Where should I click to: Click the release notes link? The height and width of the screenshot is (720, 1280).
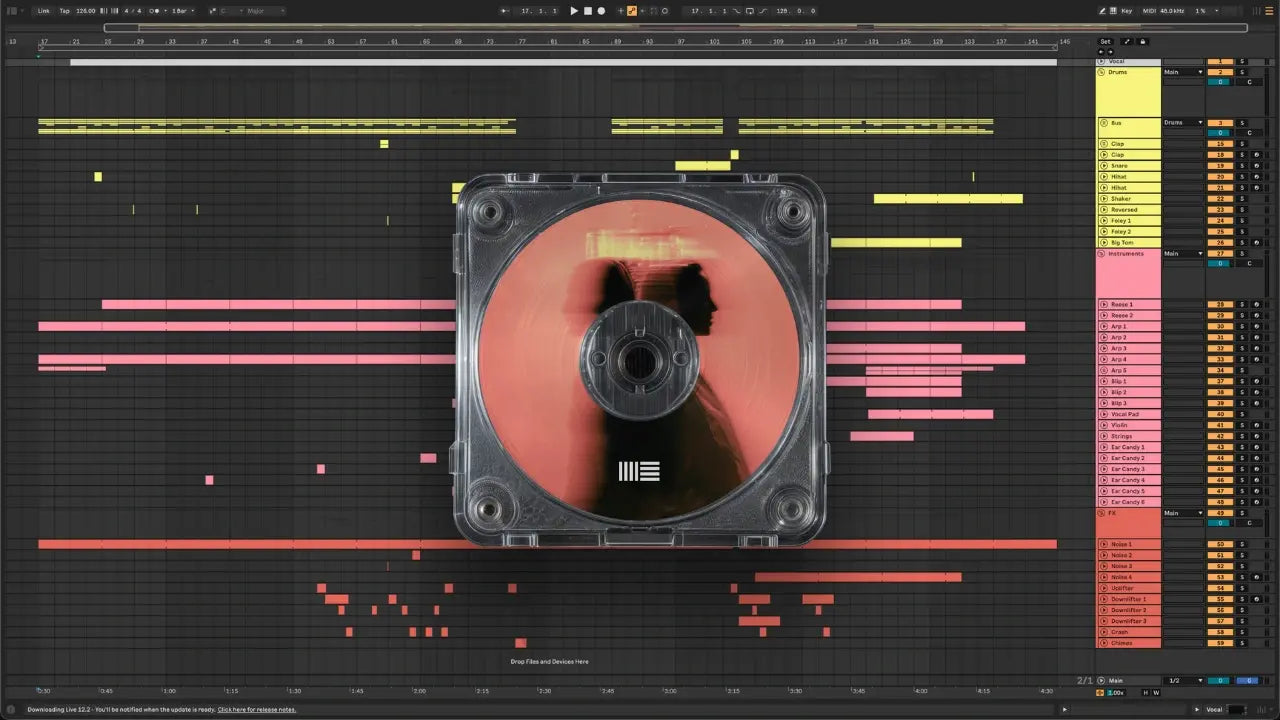pos(257,709)
